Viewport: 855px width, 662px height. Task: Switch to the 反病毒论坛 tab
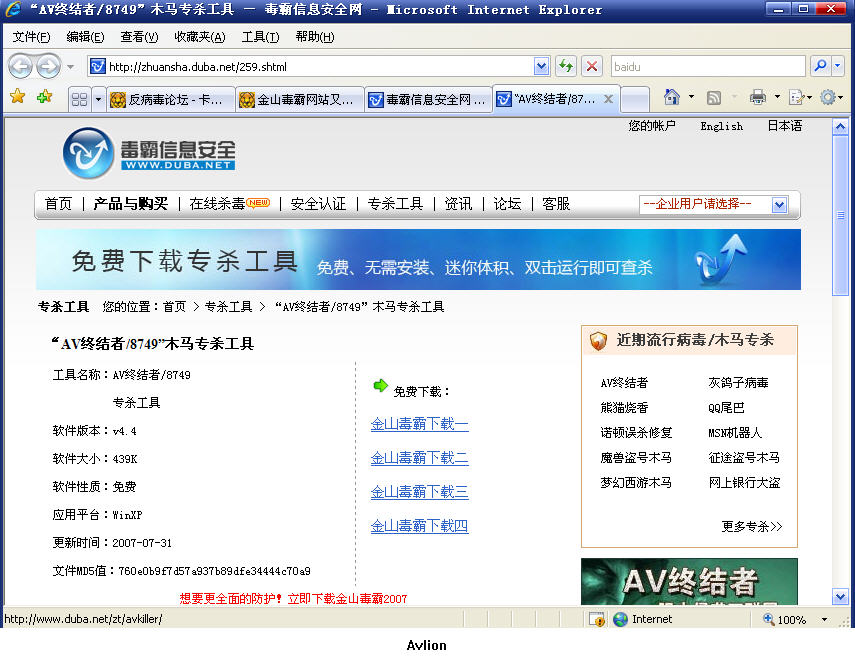point(170,99)
